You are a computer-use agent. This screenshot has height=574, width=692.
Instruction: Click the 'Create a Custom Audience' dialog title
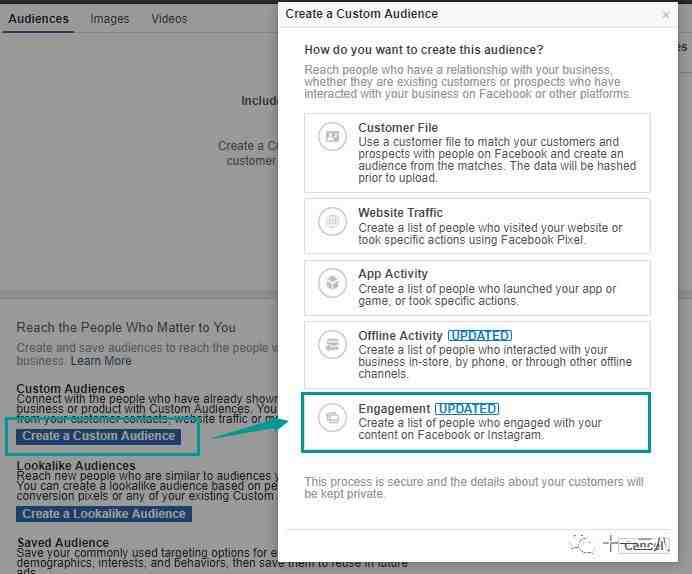coord(361,14)
